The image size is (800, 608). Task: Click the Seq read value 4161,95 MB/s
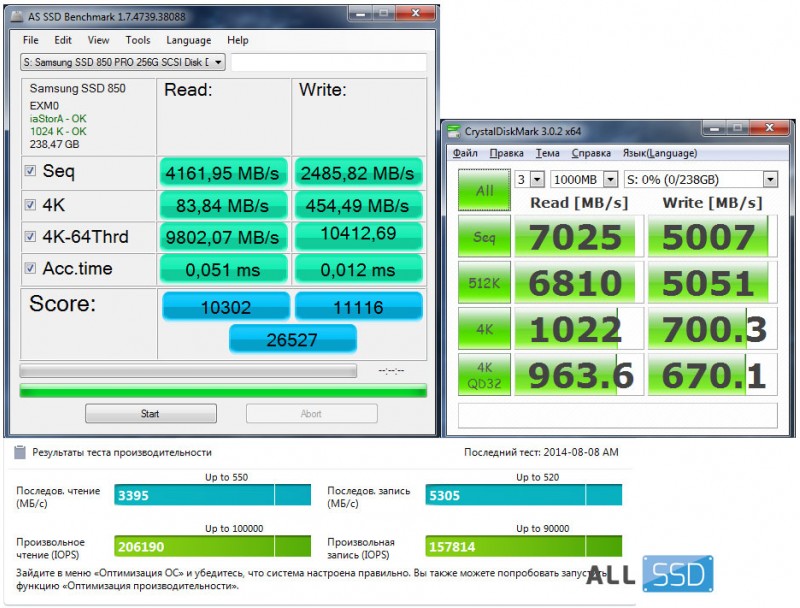tap(222, 173)
